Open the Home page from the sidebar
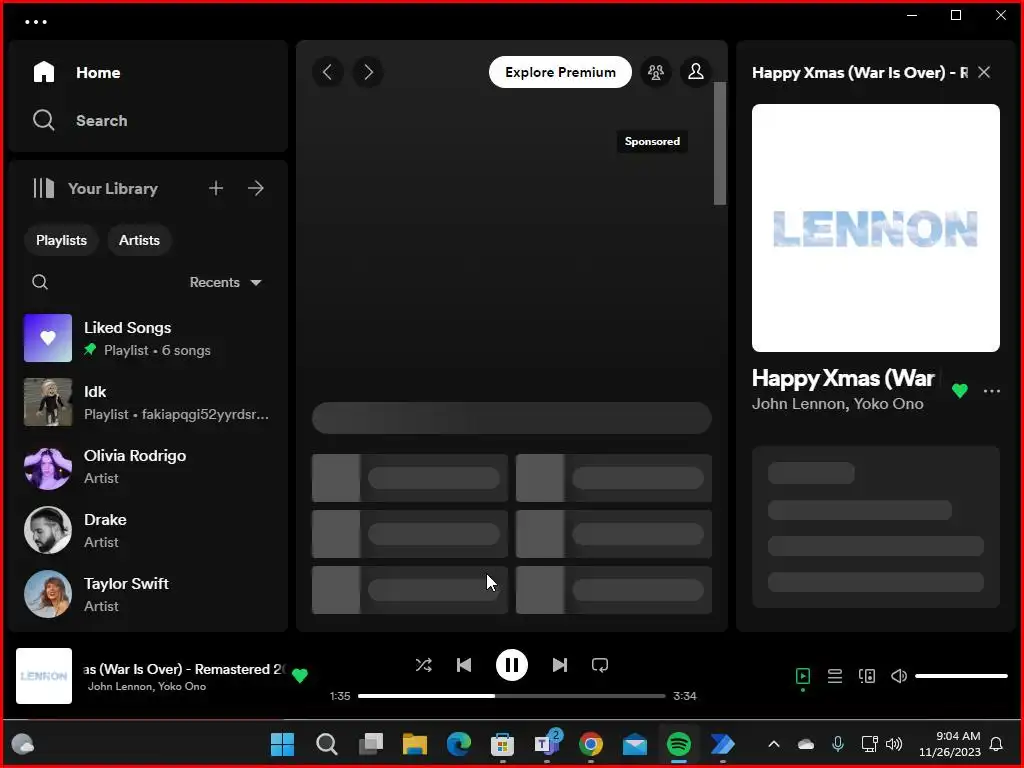 77,72
